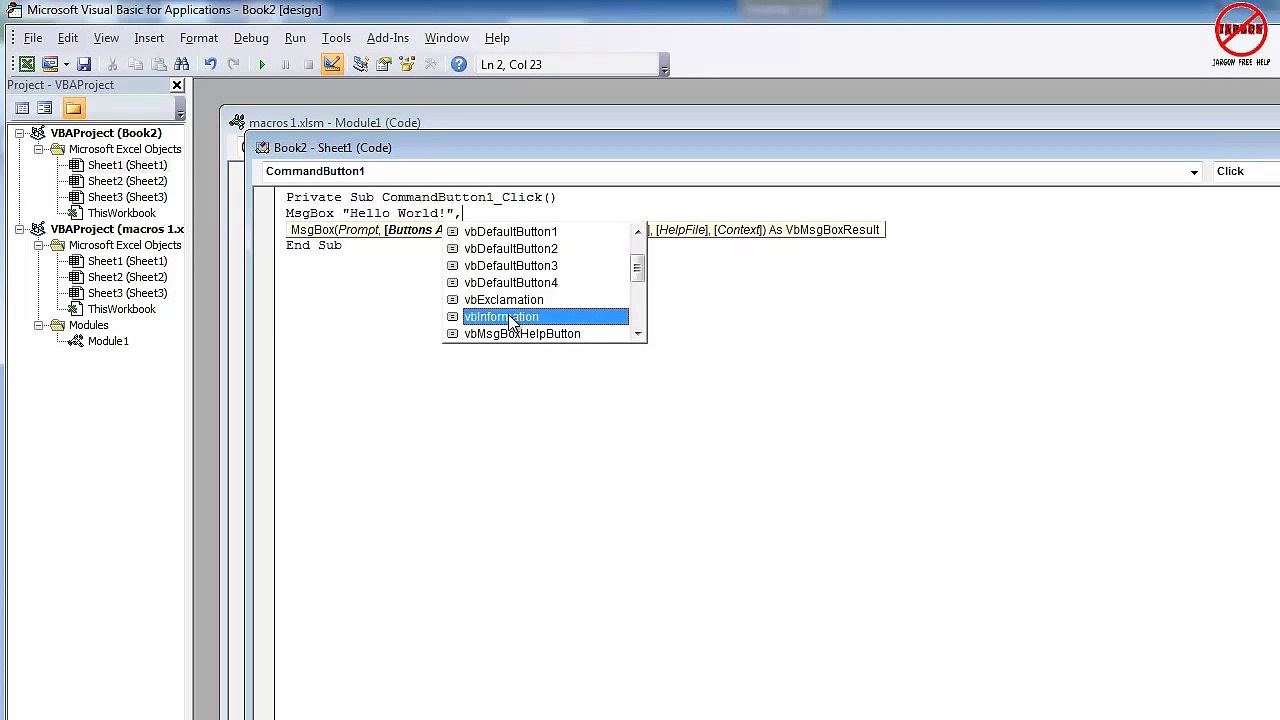Click autocomplete list scroll down arrow
Image resolution: width=1280 pixels, height=720 pixels.
click(638, 334)
